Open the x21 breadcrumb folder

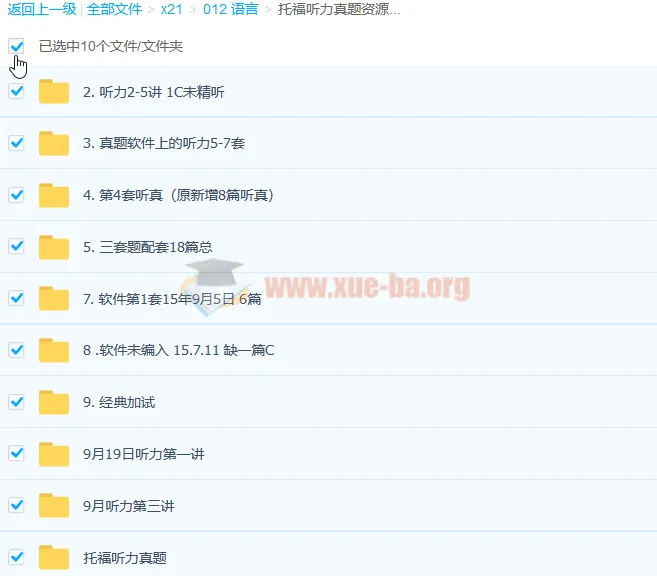(x=171, y=9)
